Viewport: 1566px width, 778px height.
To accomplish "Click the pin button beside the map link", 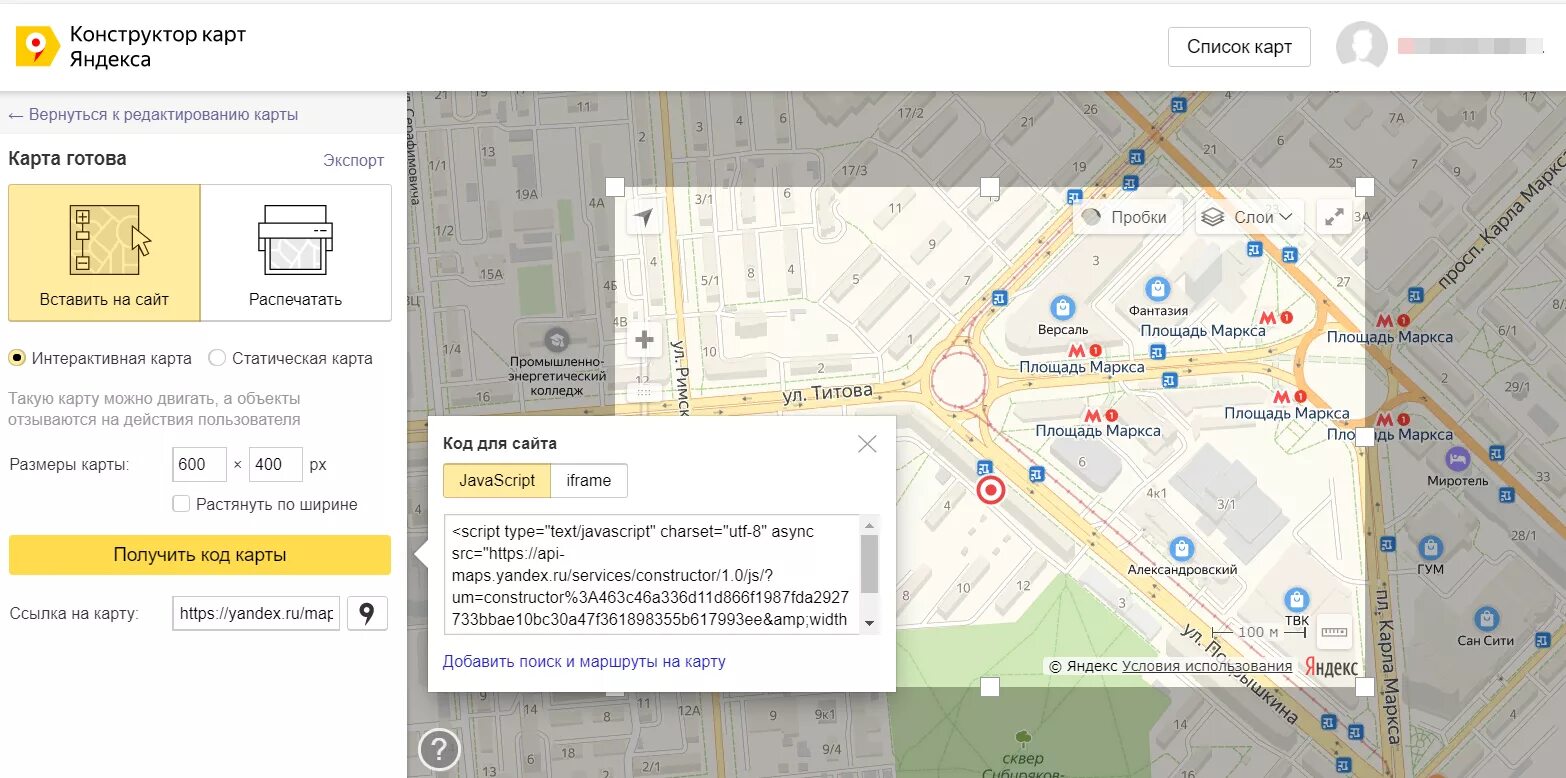I will click(x=367, y=613).
